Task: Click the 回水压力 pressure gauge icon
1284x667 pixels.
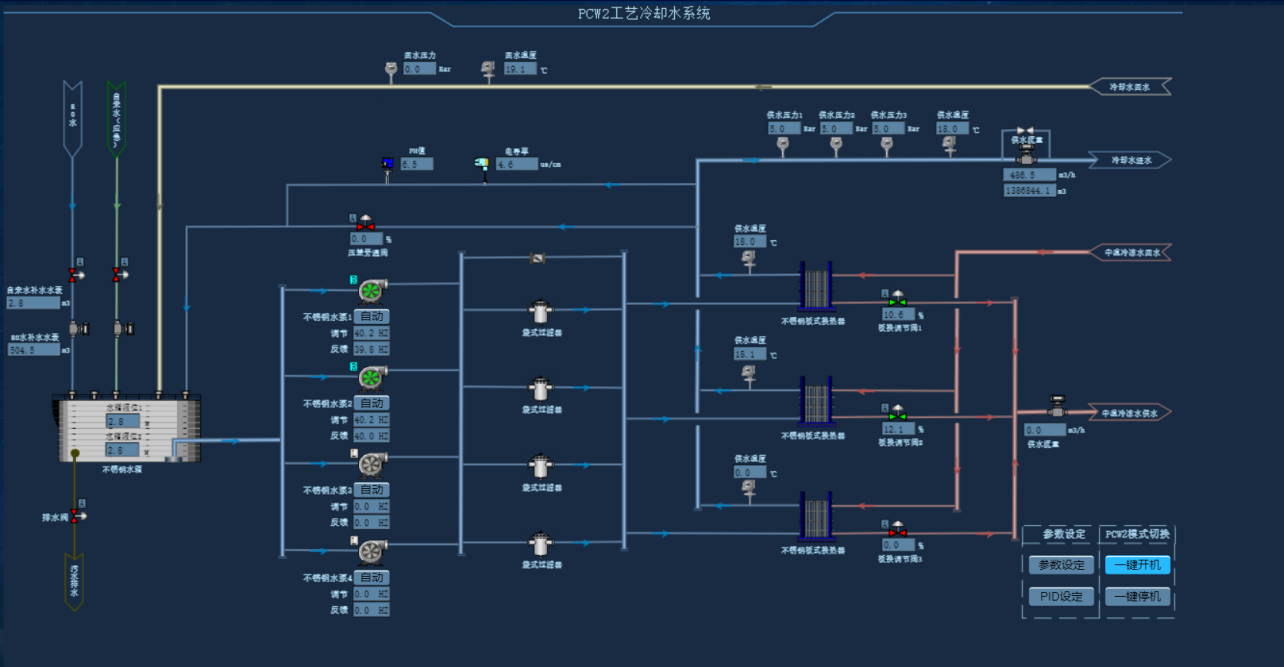Action: pyautogui.click(x=392, y=70)
